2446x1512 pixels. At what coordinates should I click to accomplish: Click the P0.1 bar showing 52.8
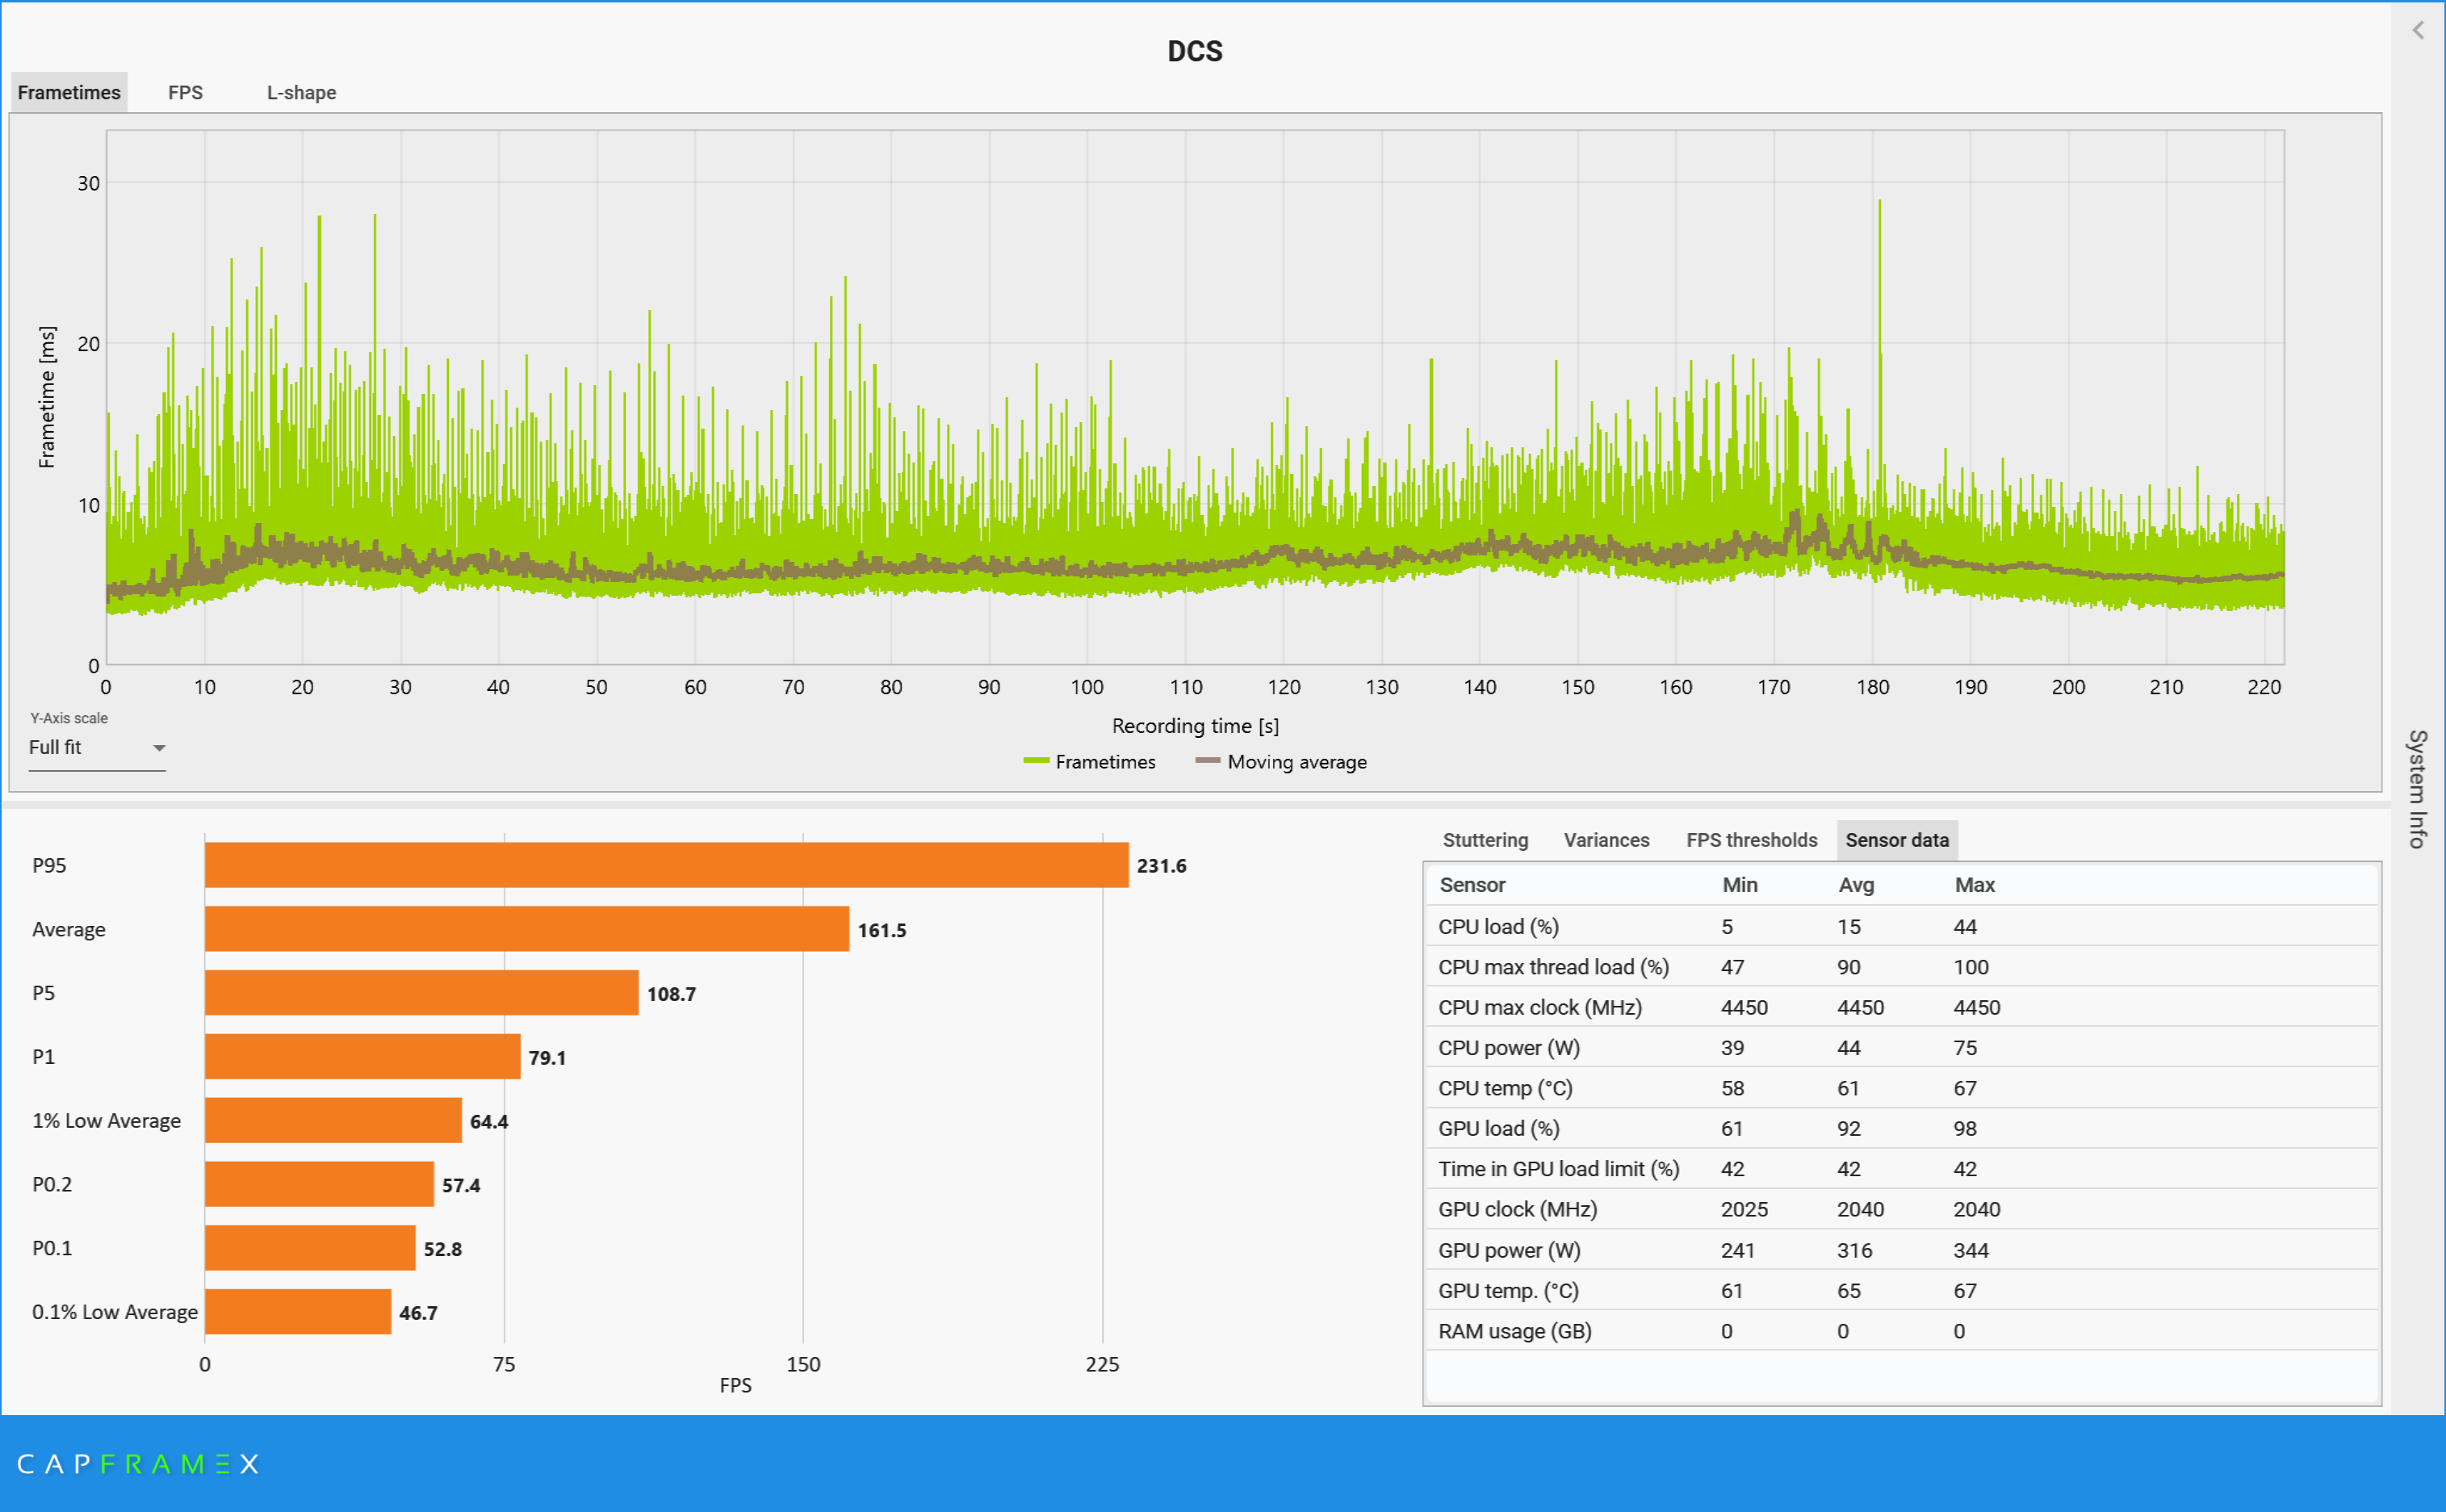310,1248
